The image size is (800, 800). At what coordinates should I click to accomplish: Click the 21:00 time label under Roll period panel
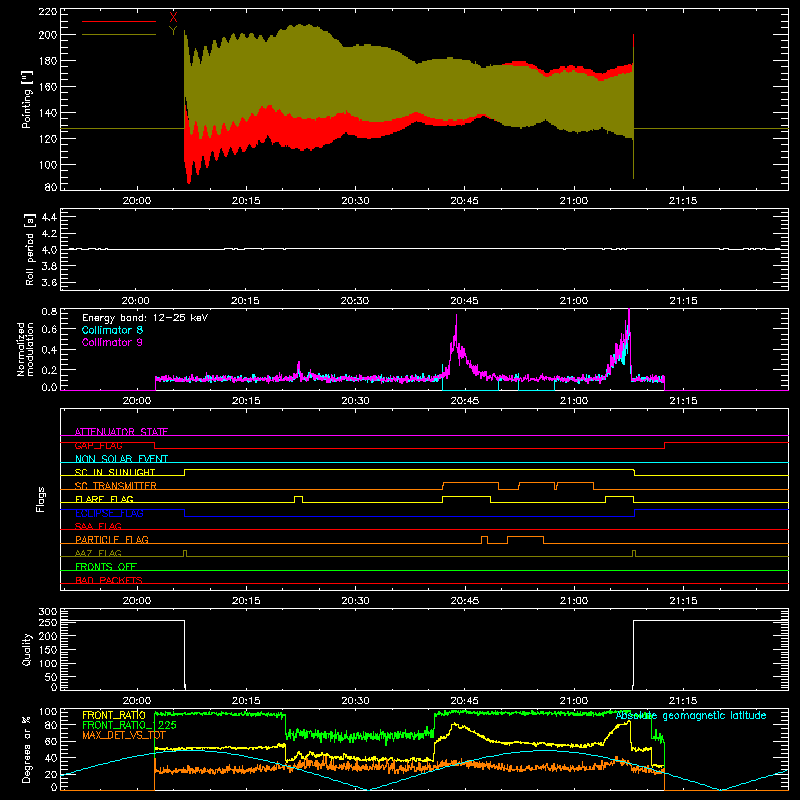[x=574, y=301]
